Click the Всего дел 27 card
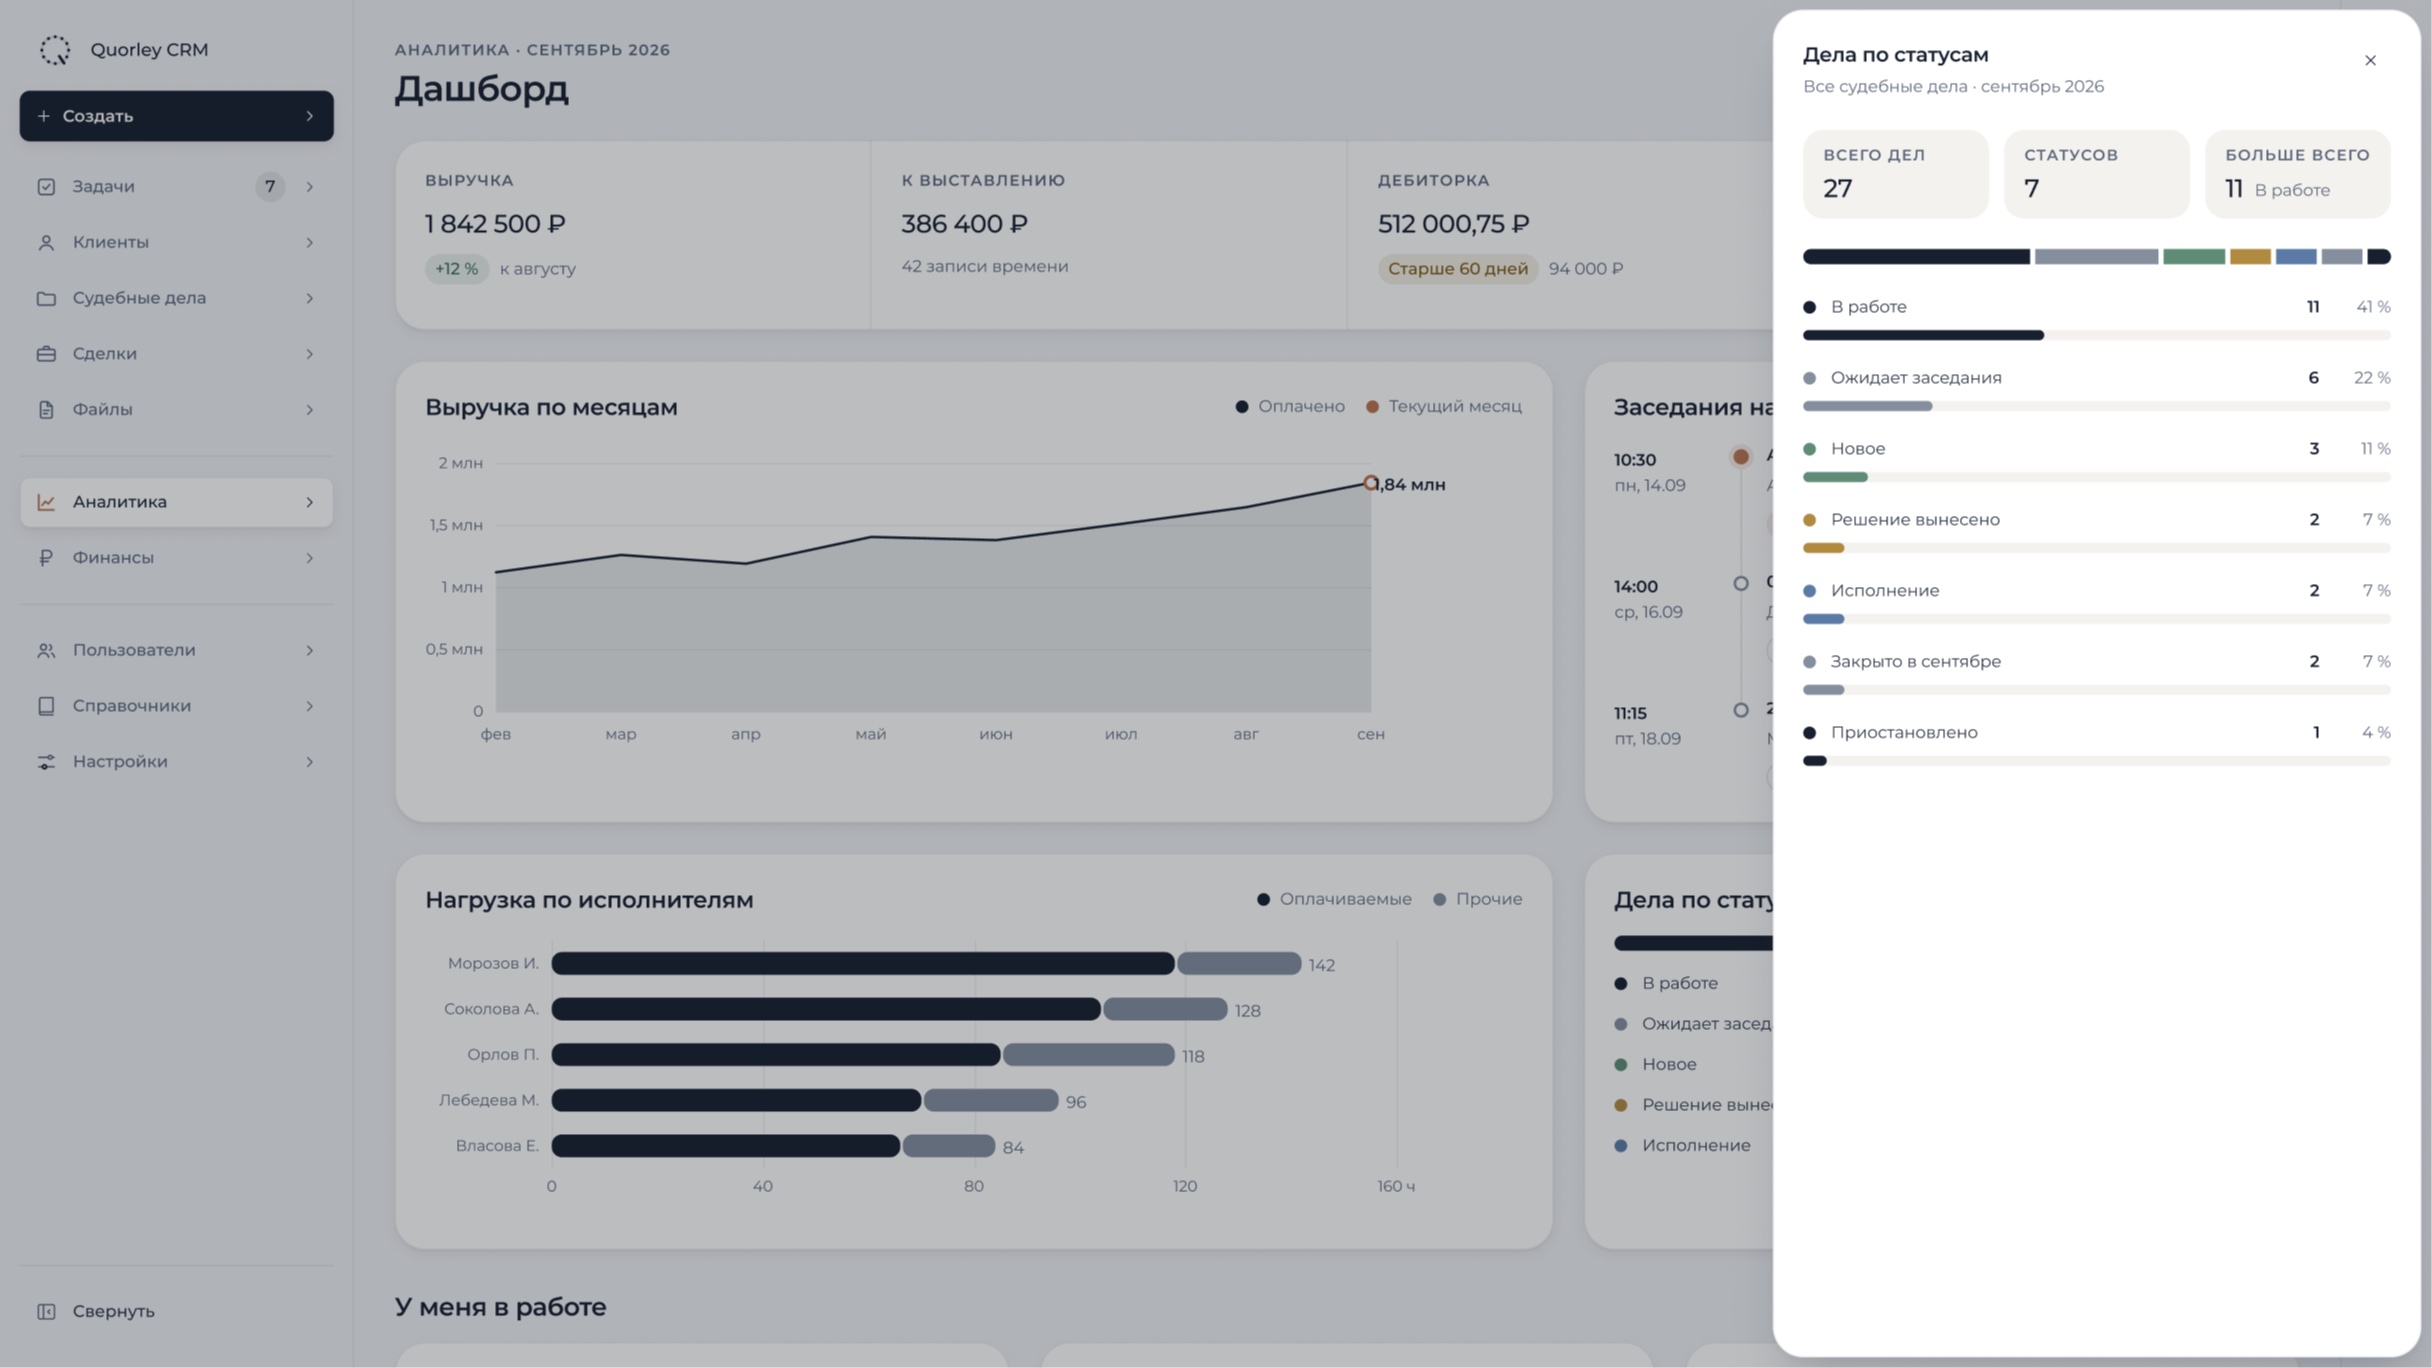 click(1895, 174)
